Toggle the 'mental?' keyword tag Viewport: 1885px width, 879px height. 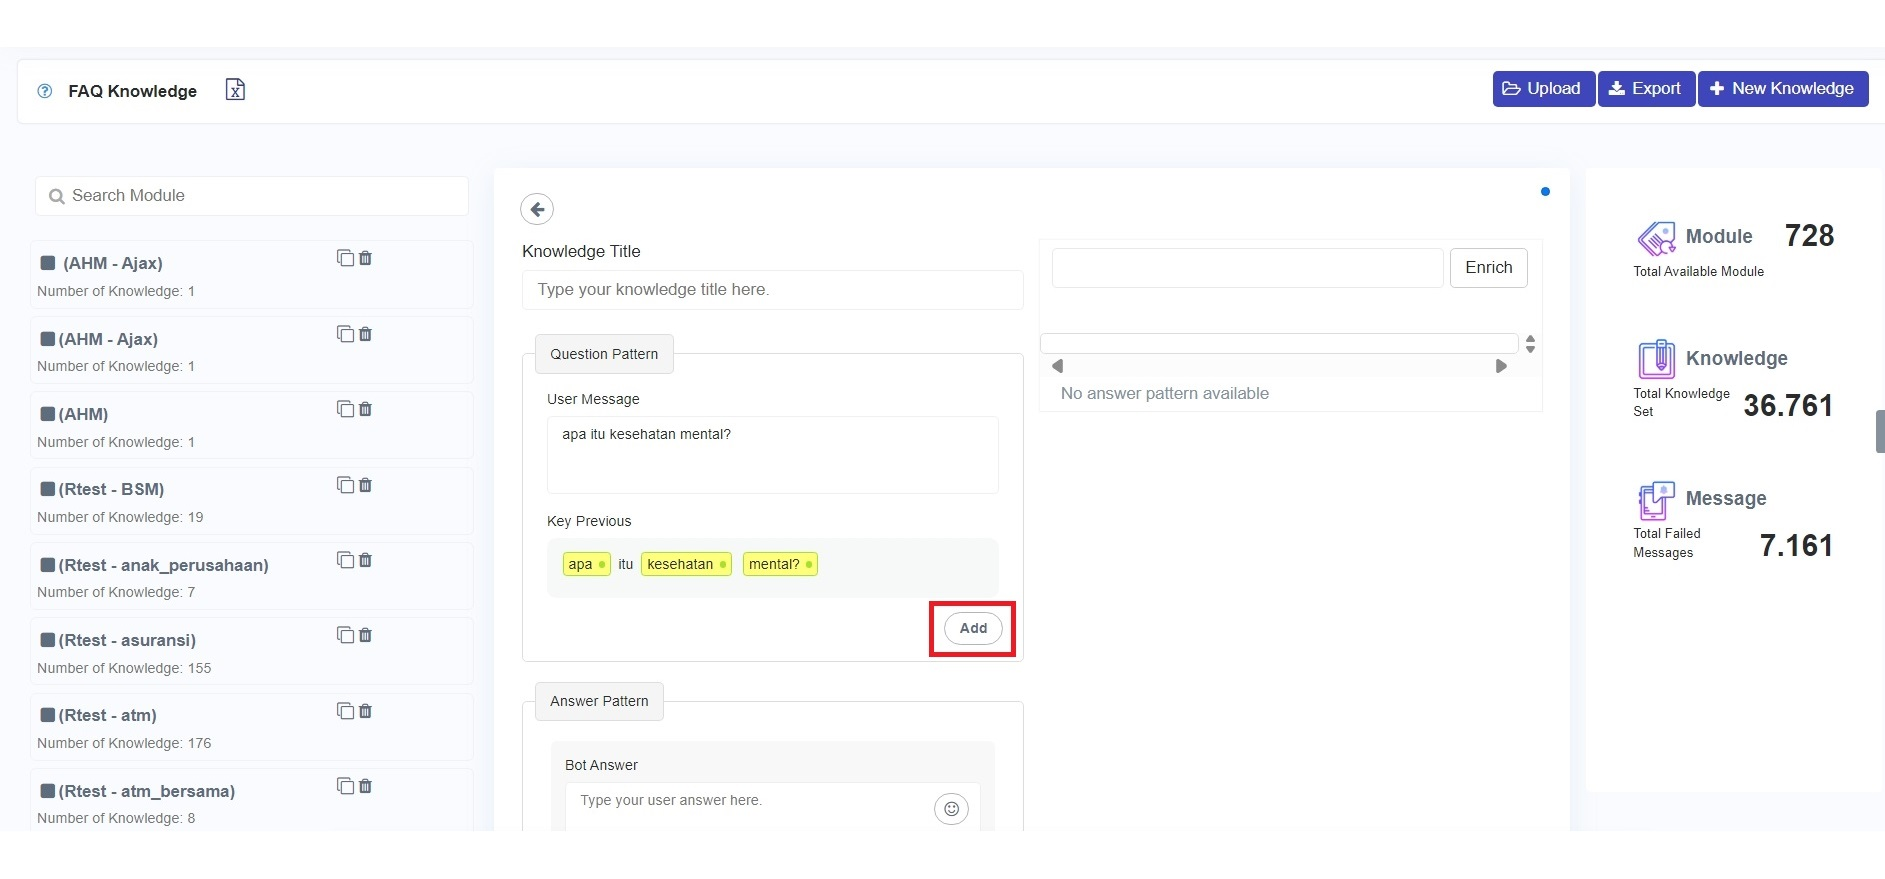tap(780, 564)
